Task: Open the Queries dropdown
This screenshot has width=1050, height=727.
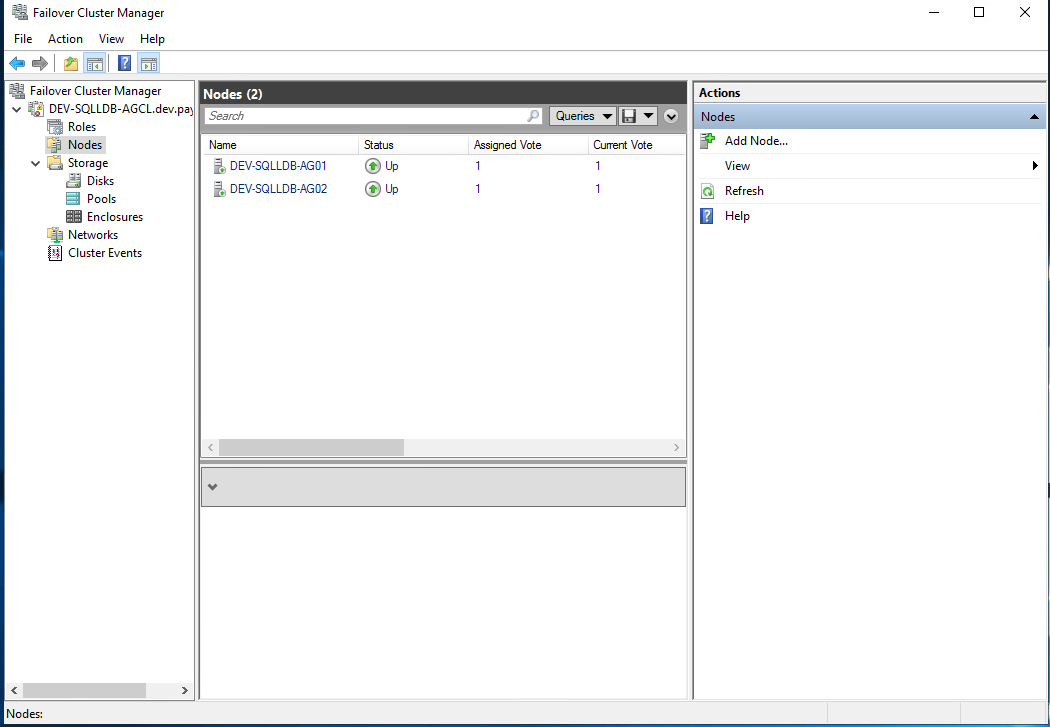Action: [x=582, y=115]
